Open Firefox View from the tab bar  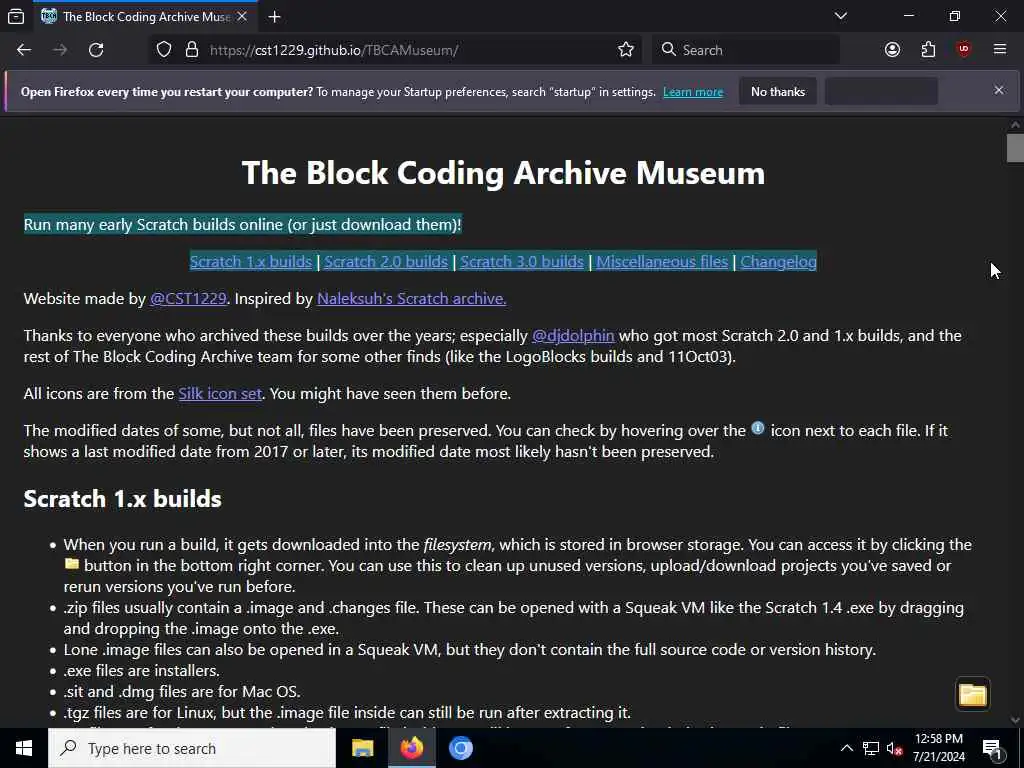16,16
